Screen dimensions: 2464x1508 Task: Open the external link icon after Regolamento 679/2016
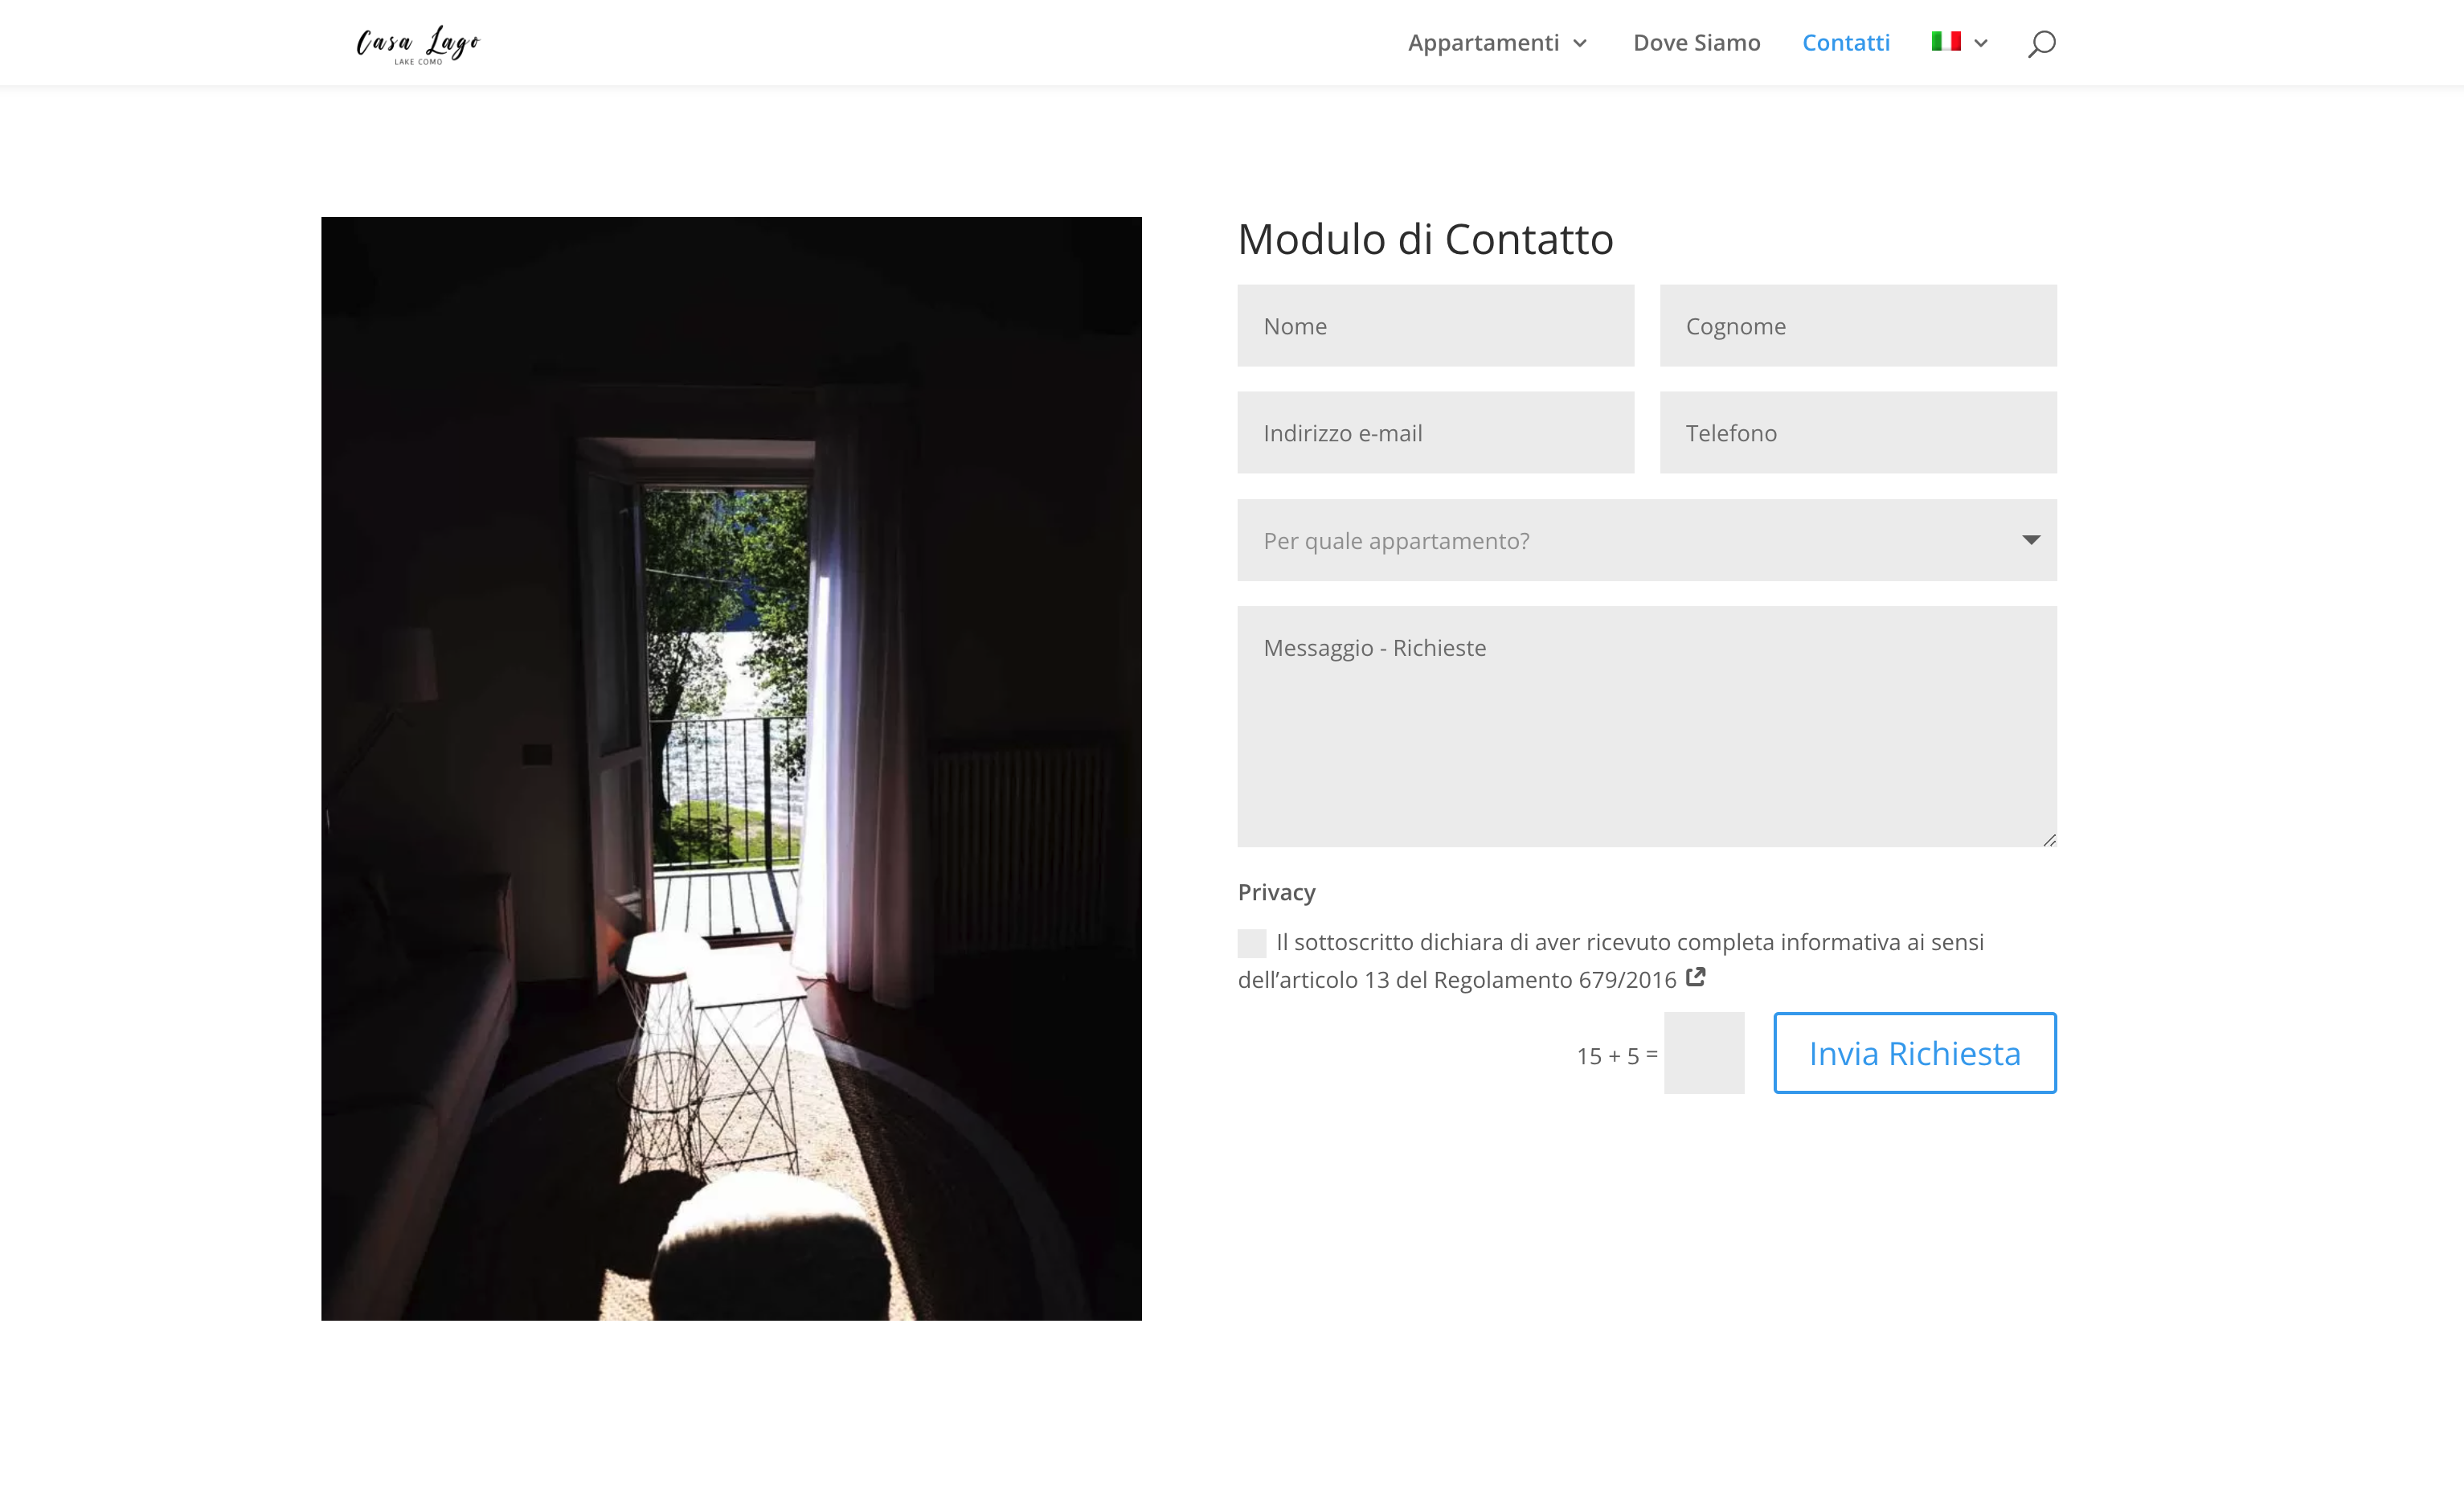(1695, 977)
